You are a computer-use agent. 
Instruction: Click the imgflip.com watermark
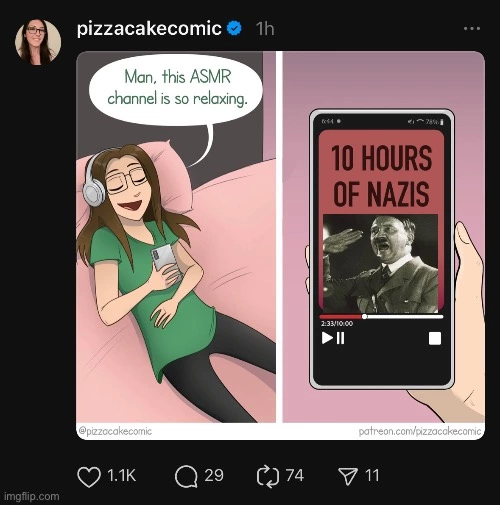click(x=32, y=497)
